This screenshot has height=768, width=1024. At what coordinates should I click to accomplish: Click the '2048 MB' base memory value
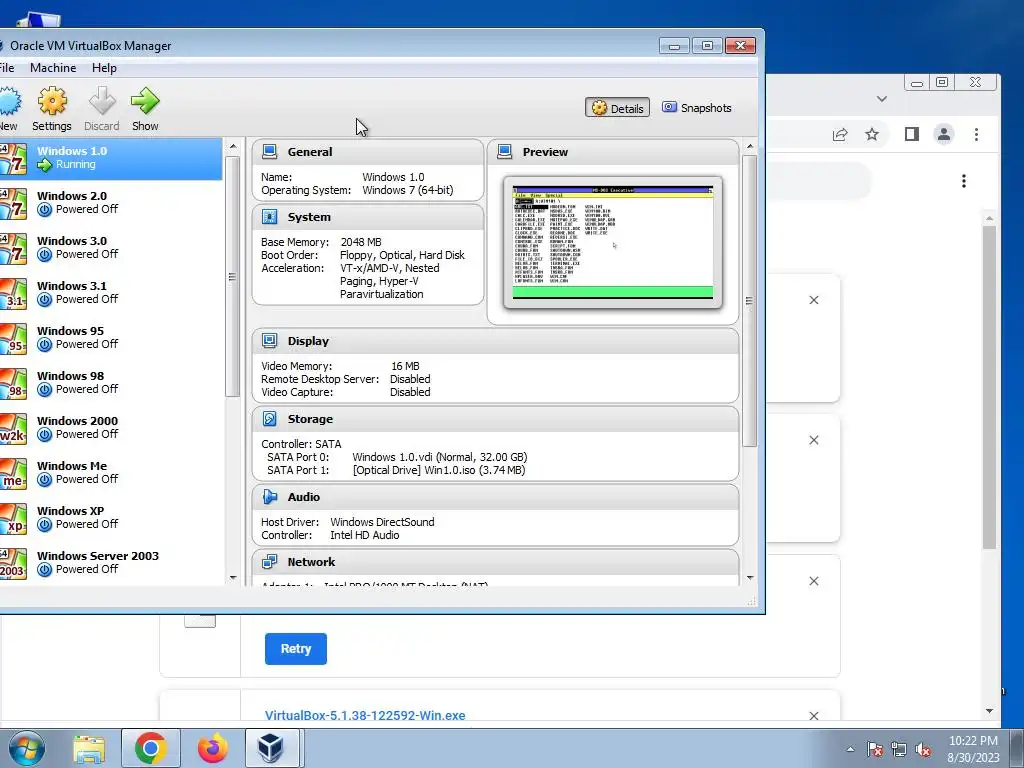360,242
